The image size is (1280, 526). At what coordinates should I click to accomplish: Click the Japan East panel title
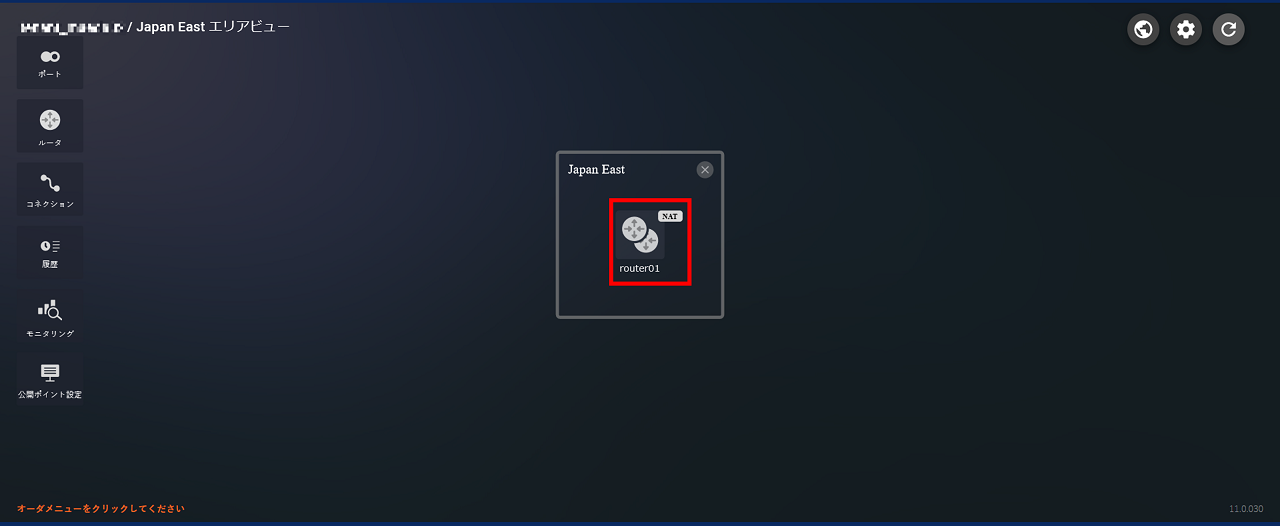pyautogui.click(x=596, y=170)
